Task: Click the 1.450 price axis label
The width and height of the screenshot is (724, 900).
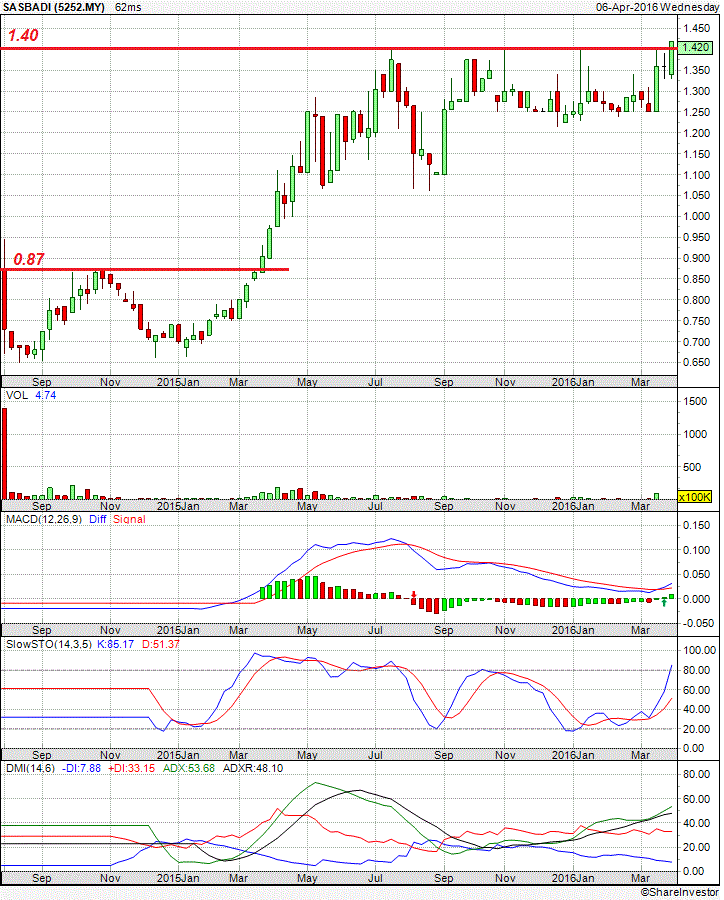Action: 696,28
